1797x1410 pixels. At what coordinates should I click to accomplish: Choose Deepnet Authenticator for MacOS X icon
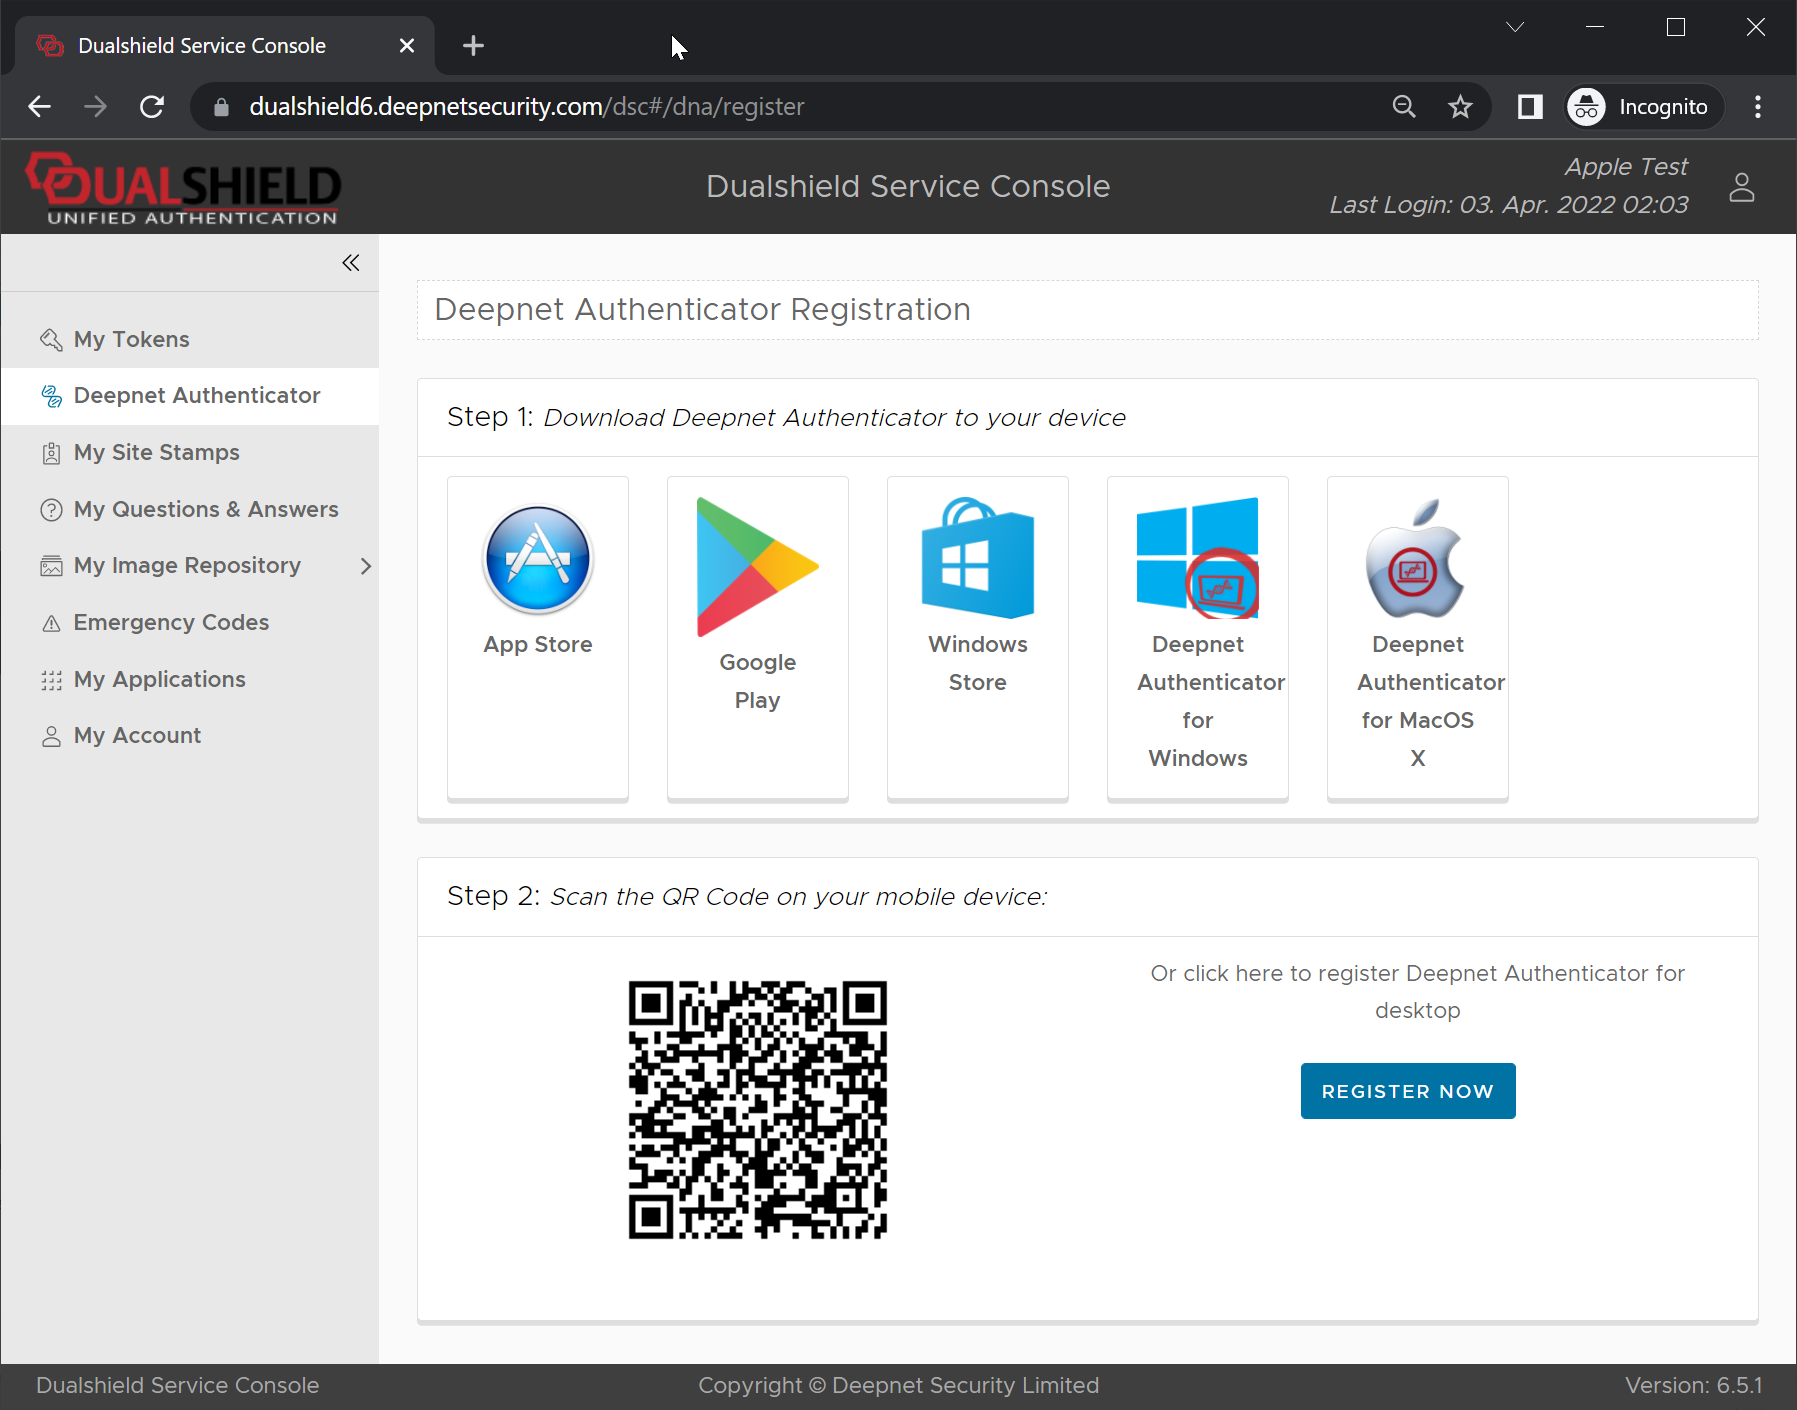1416,560
